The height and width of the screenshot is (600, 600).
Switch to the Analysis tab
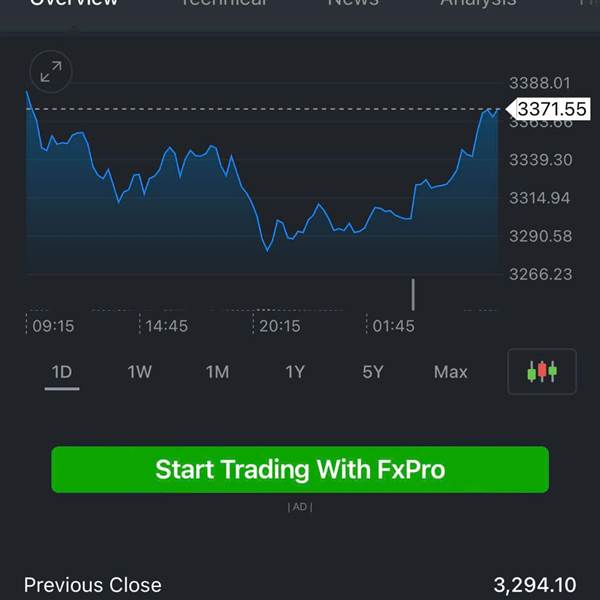tap(478, 3)
